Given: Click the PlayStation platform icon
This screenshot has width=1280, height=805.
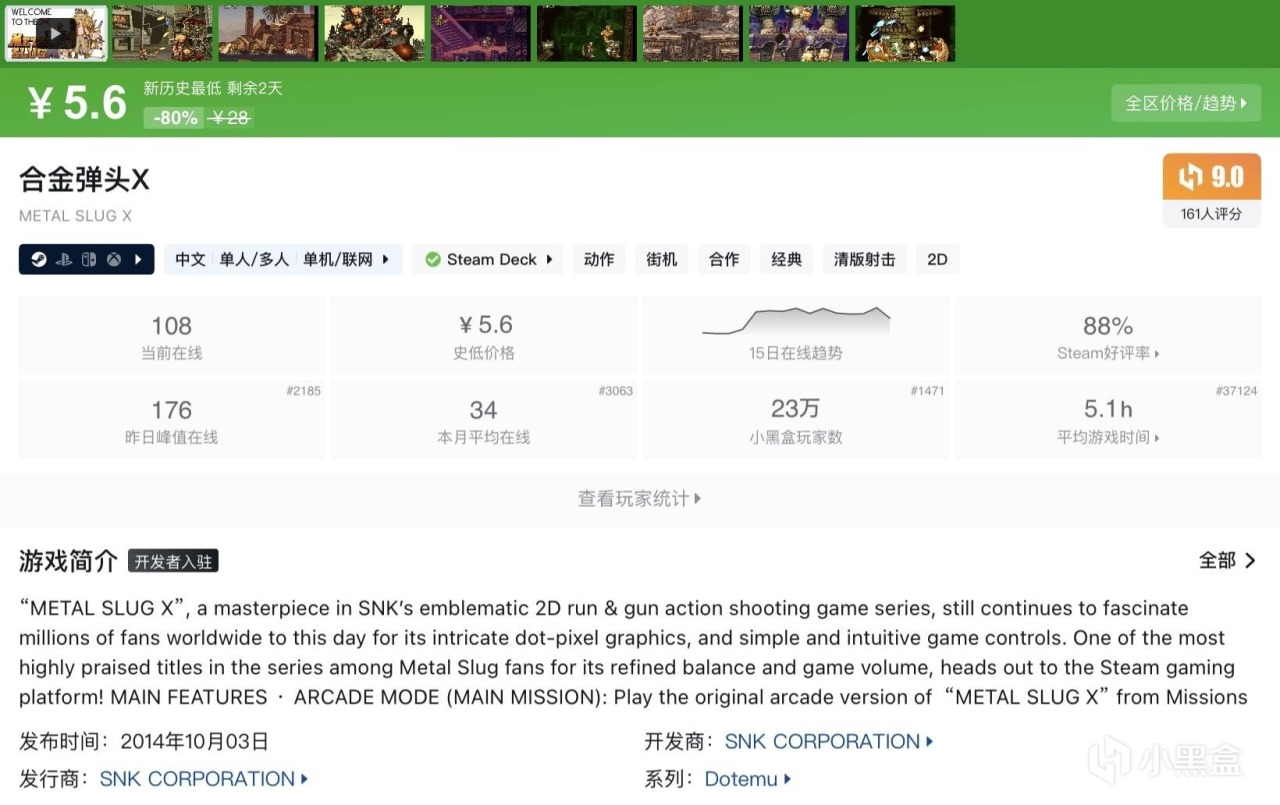Looking at the screenshot, I should [63, 259].
